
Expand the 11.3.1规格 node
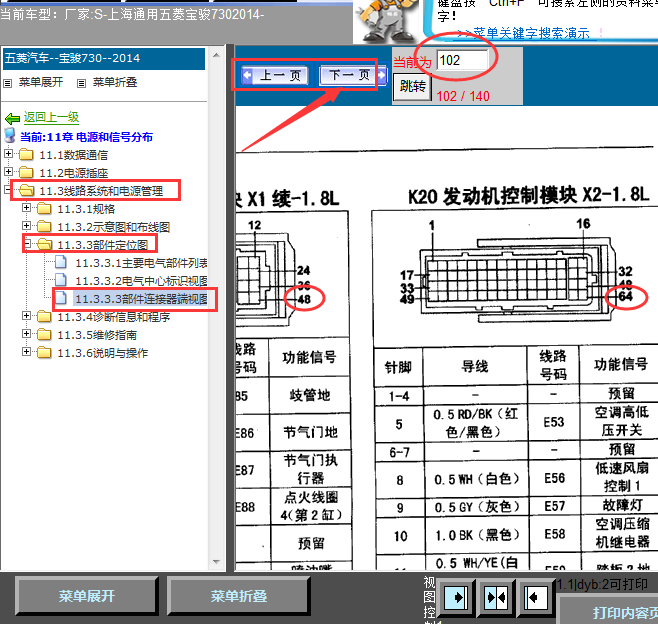26,207
